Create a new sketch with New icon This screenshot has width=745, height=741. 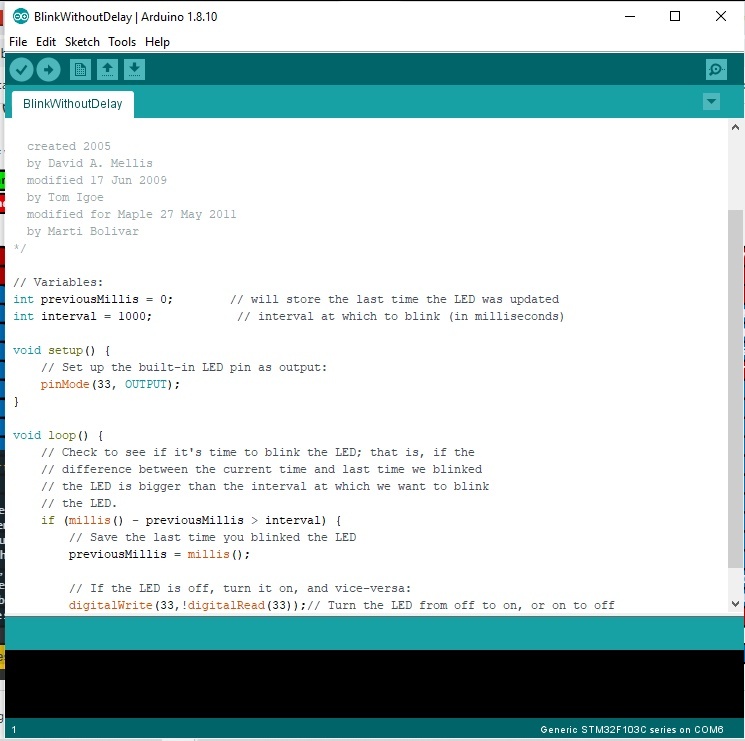click(x=80, y=70)
